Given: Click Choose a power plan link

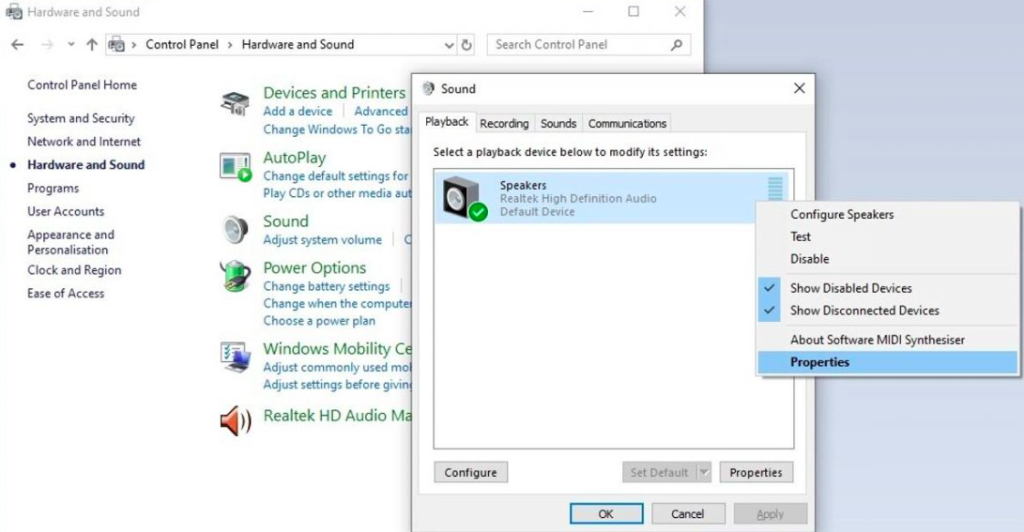Looking at the screenshot, I should [x=319, y=321].
